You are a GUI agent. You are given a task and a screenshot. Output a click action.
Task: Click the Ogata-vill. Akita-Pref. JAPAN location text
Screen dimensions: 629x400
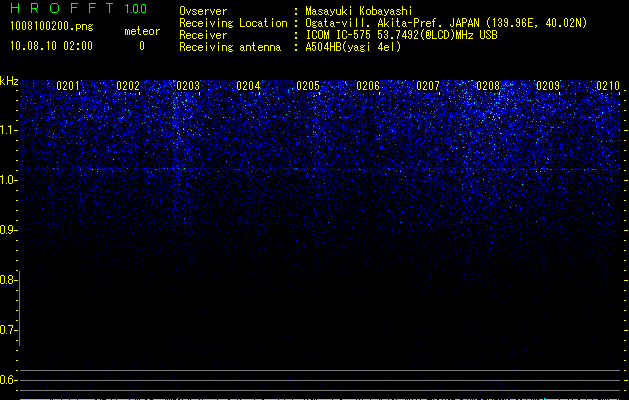pyautogui.click(x=446, y=23)
